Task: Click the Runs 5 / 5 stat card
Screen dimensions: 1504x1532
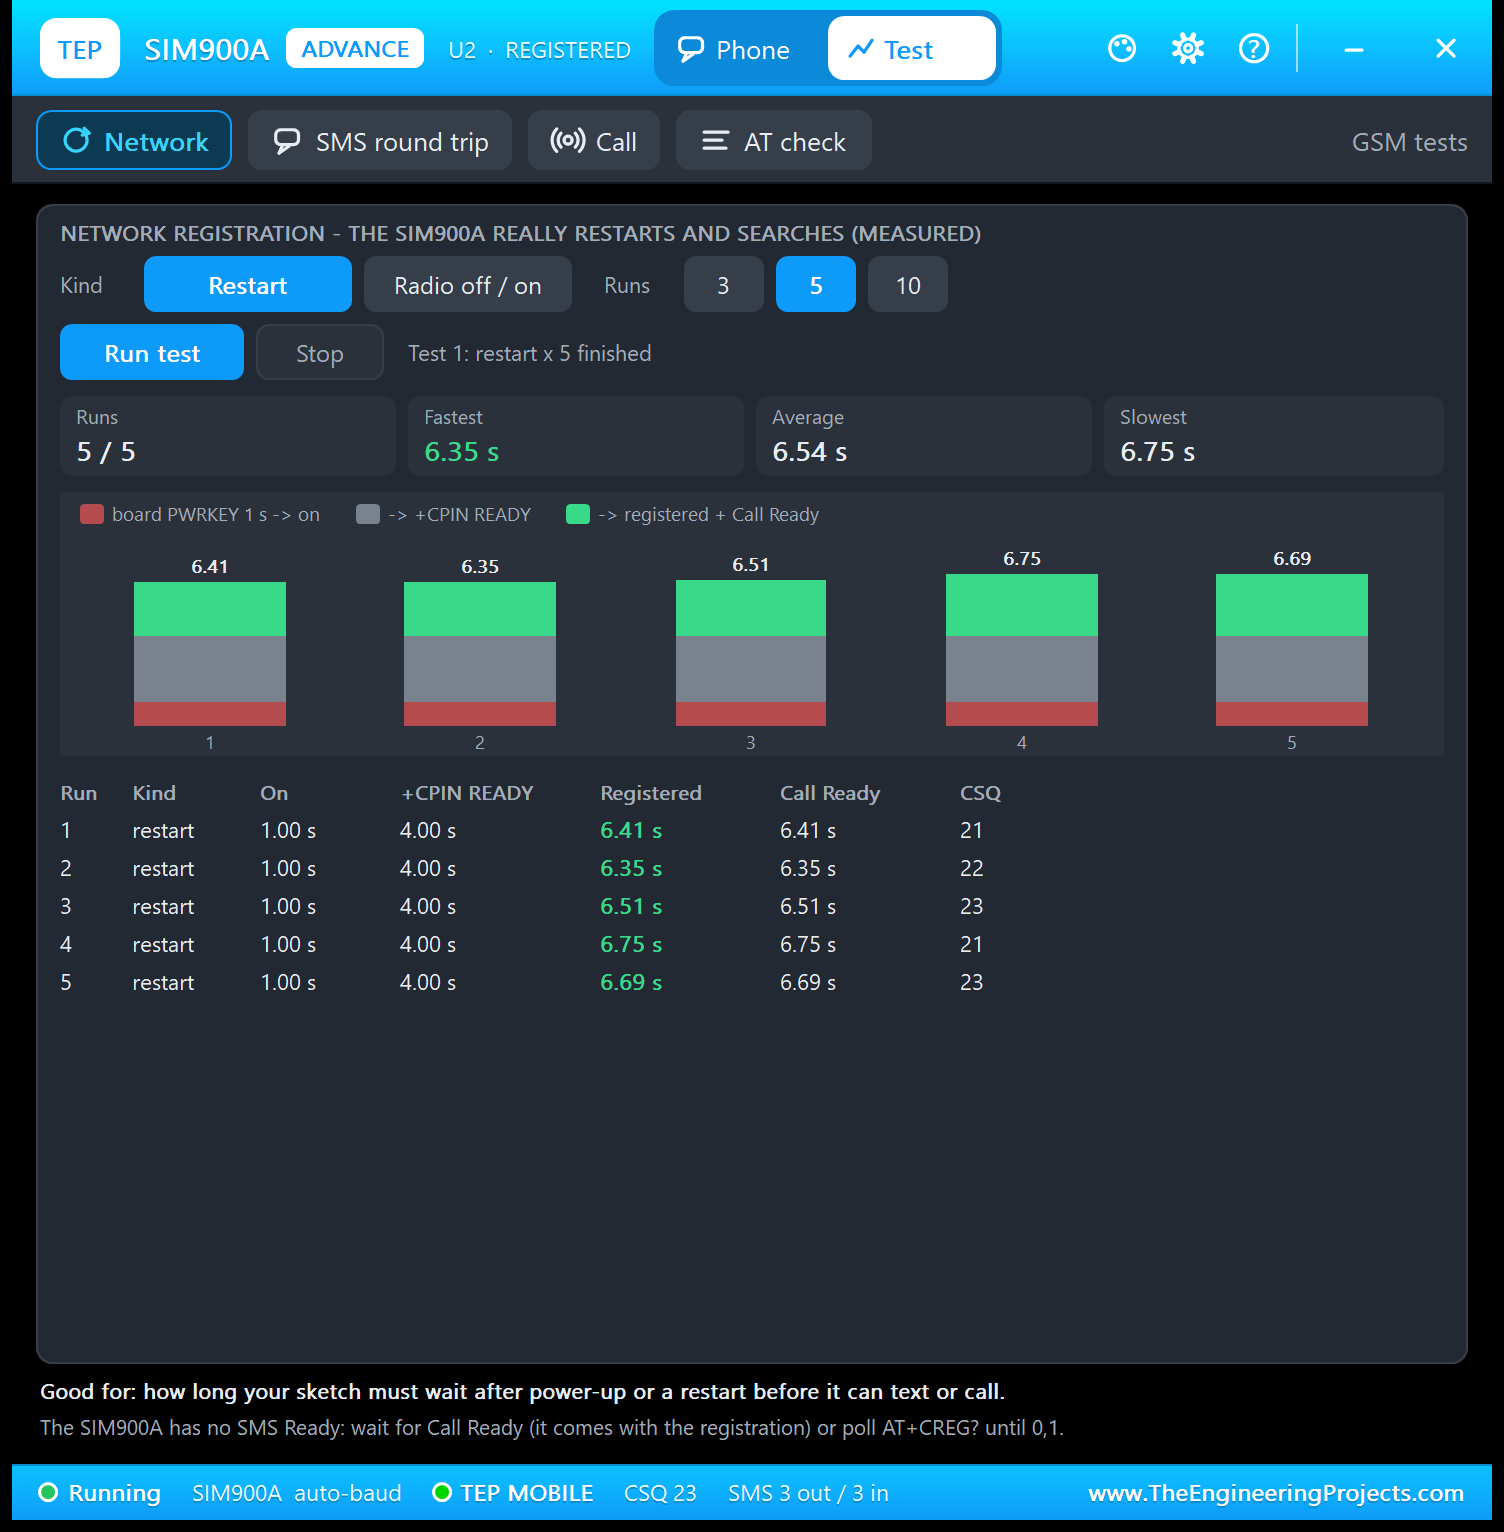Action: (x=228, y=436)
